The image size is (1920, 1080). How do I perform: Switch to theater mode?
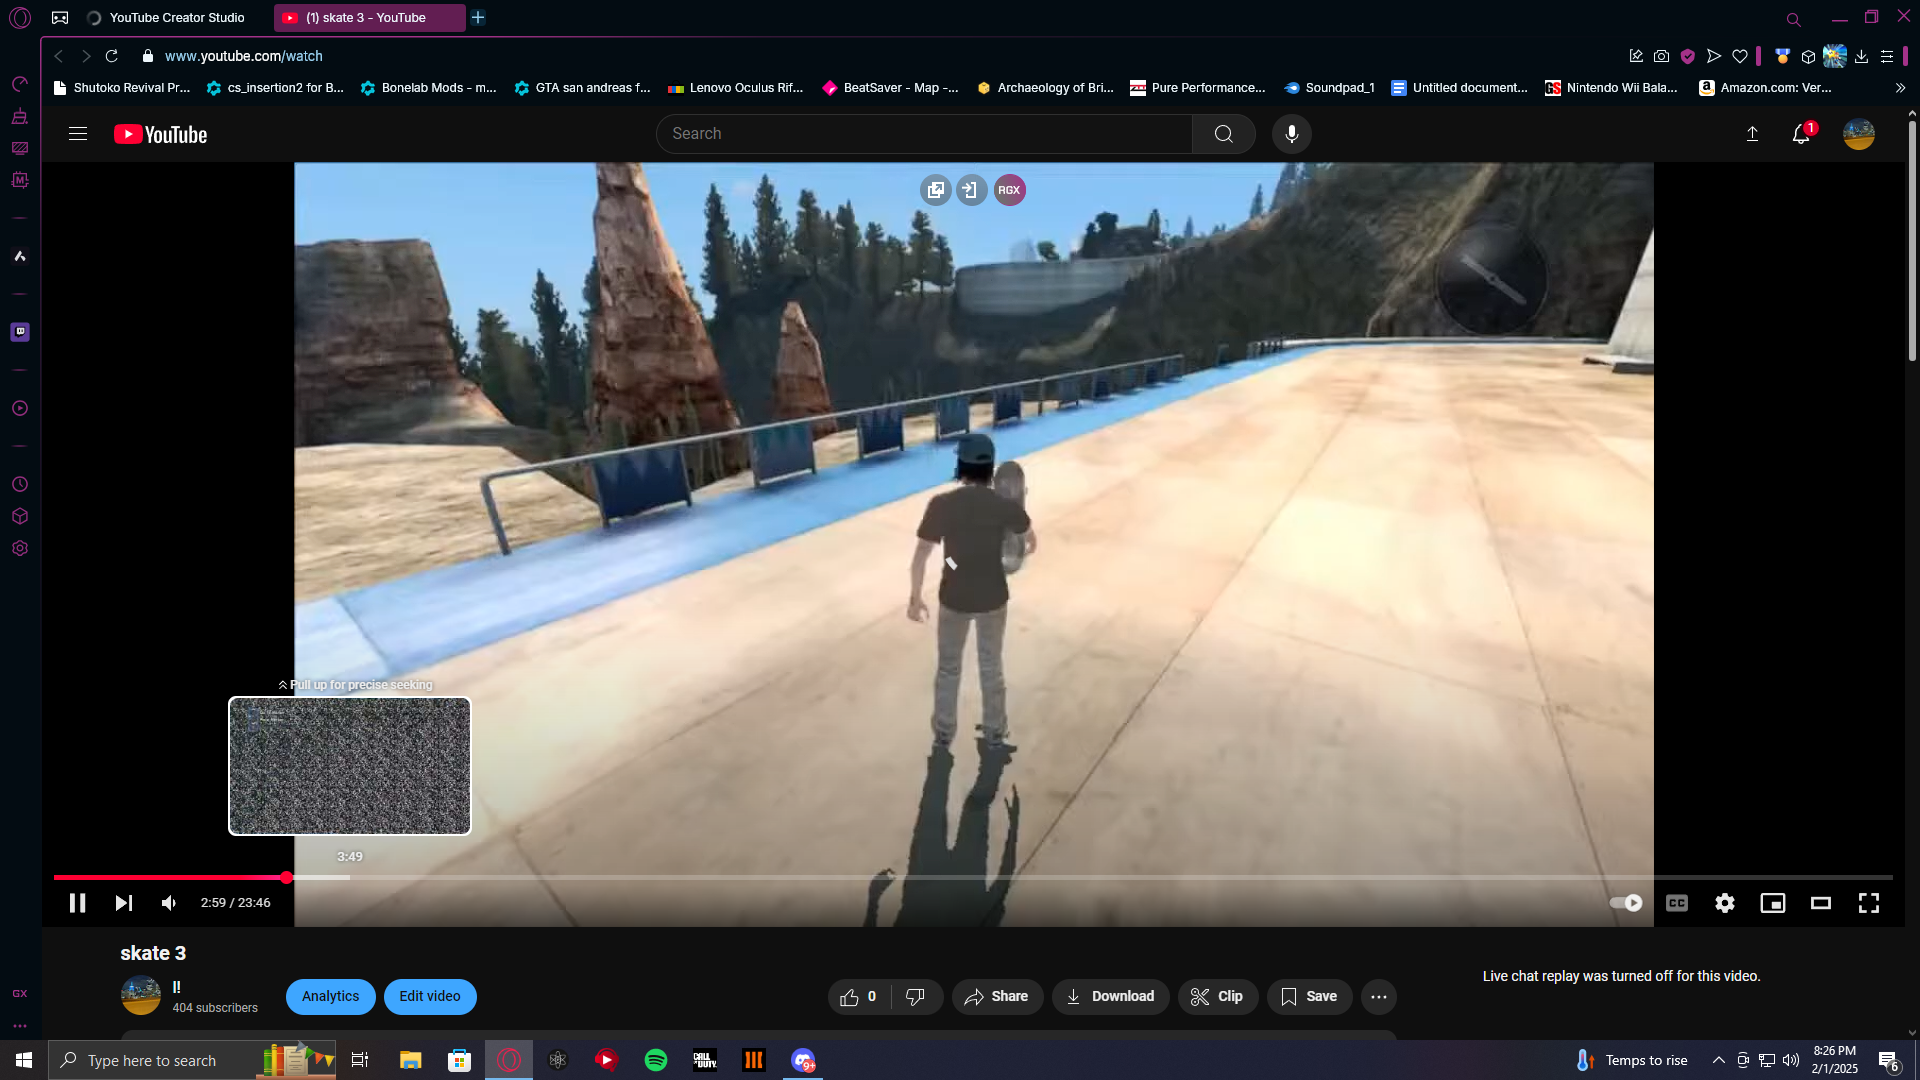point(1820,903)
